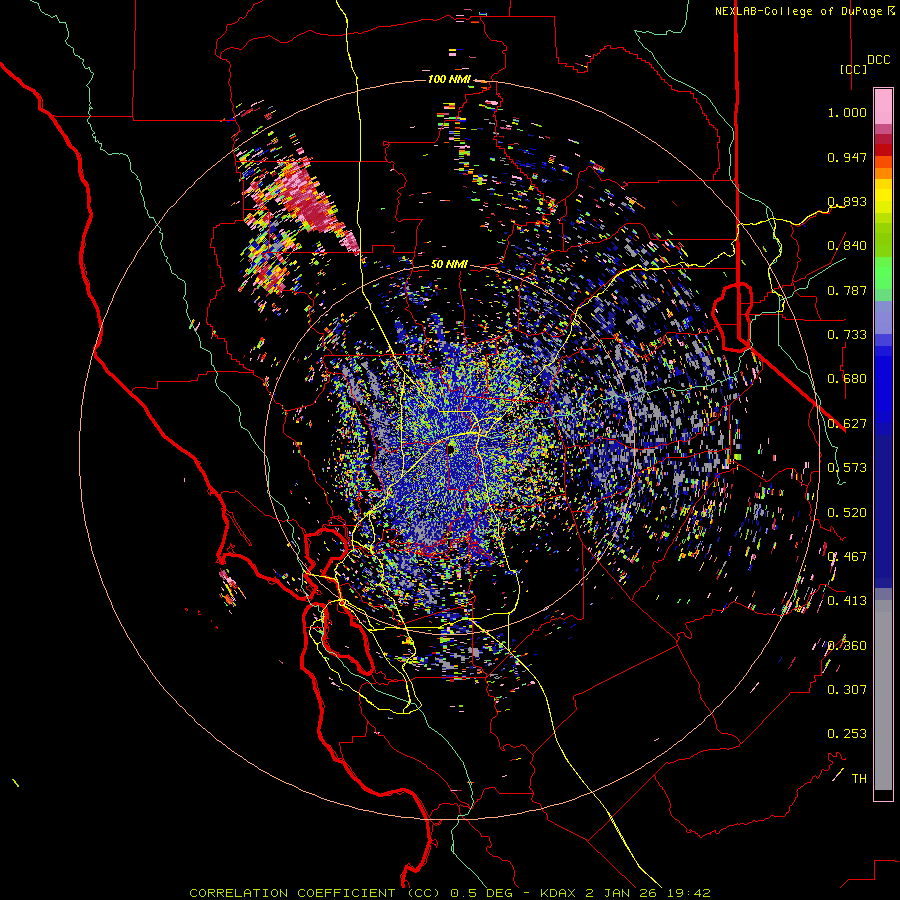Click the 0.893 legend value
Viewport: 900px width, 900px height.
coord(847,201)
